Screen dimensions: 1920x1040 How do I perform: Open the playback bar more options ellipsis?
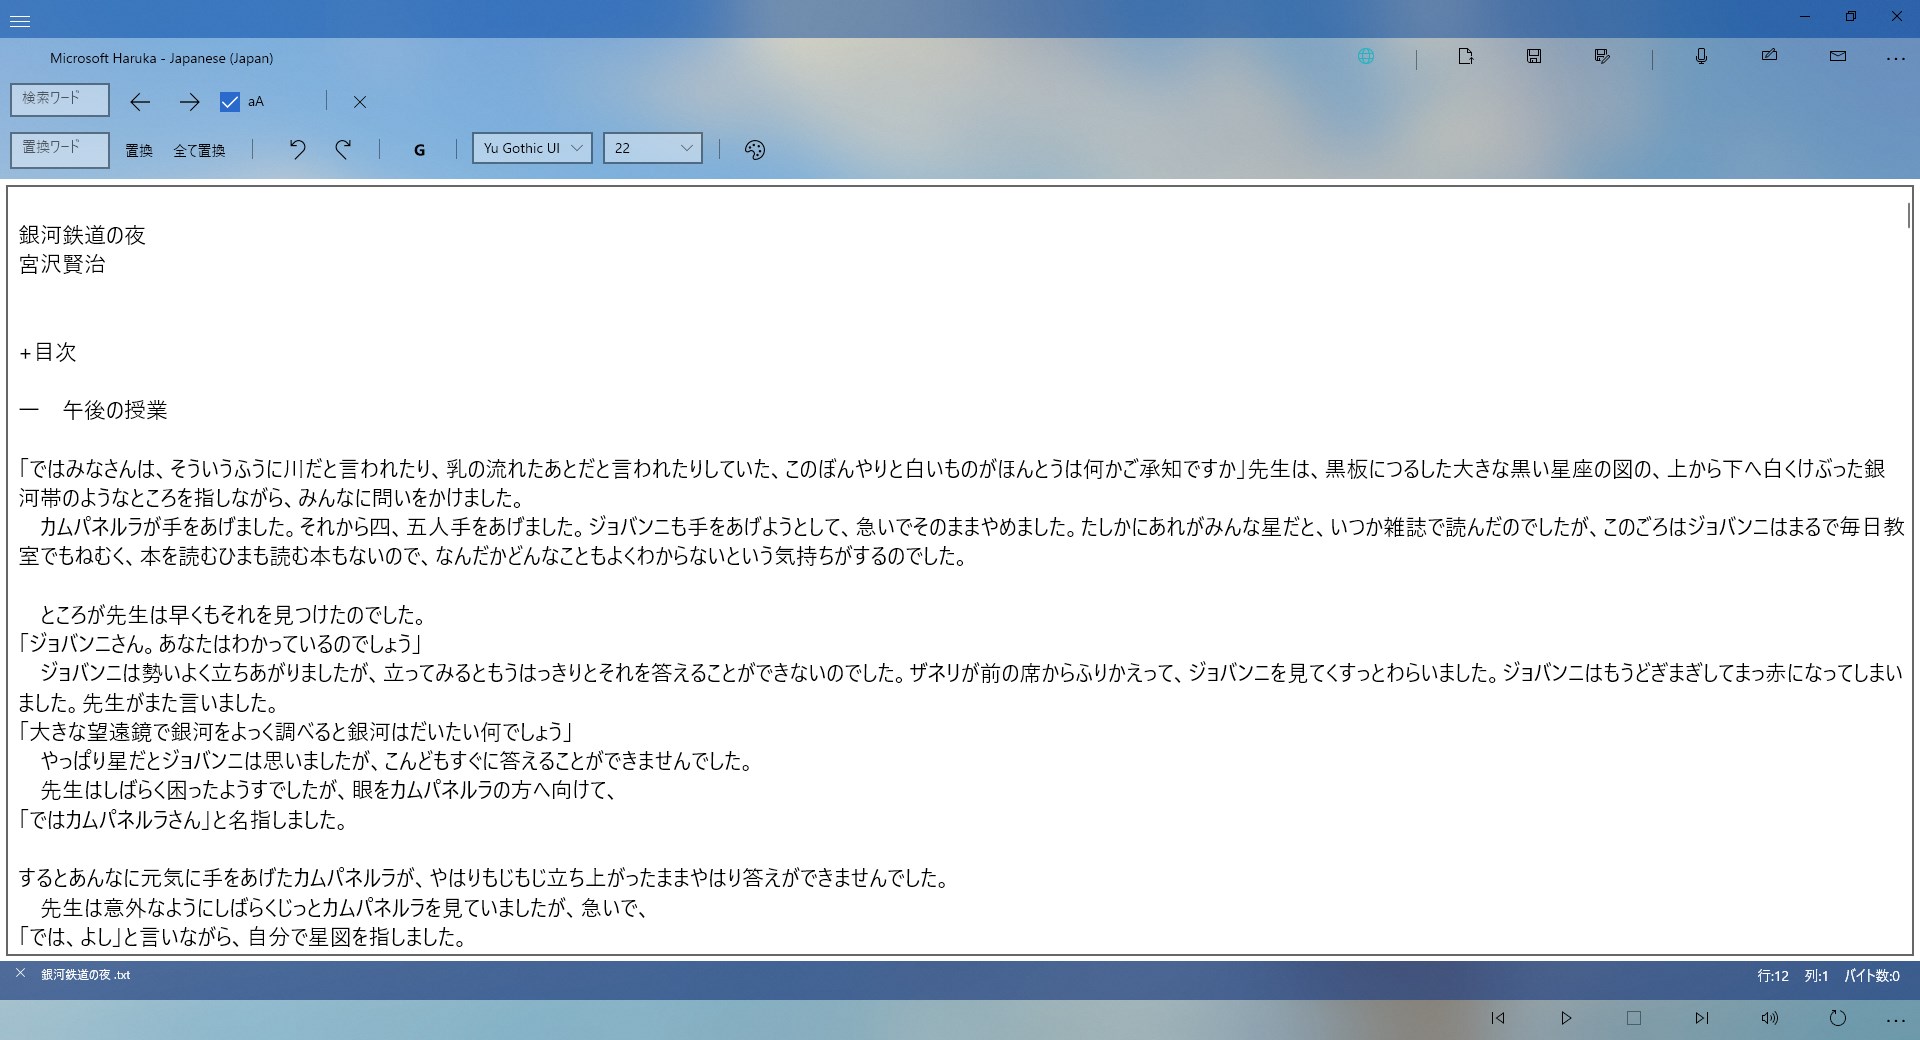coord(1895,1020)
